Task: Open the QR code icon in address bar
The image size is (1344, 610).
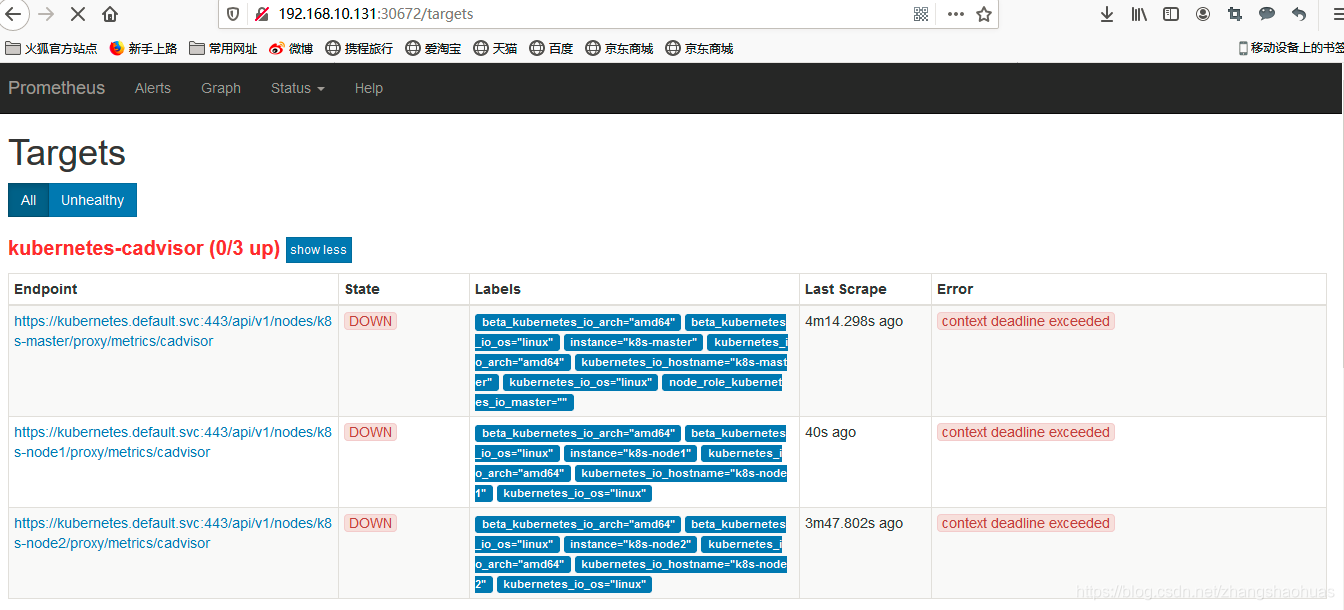Action: (x=921, y=14)
